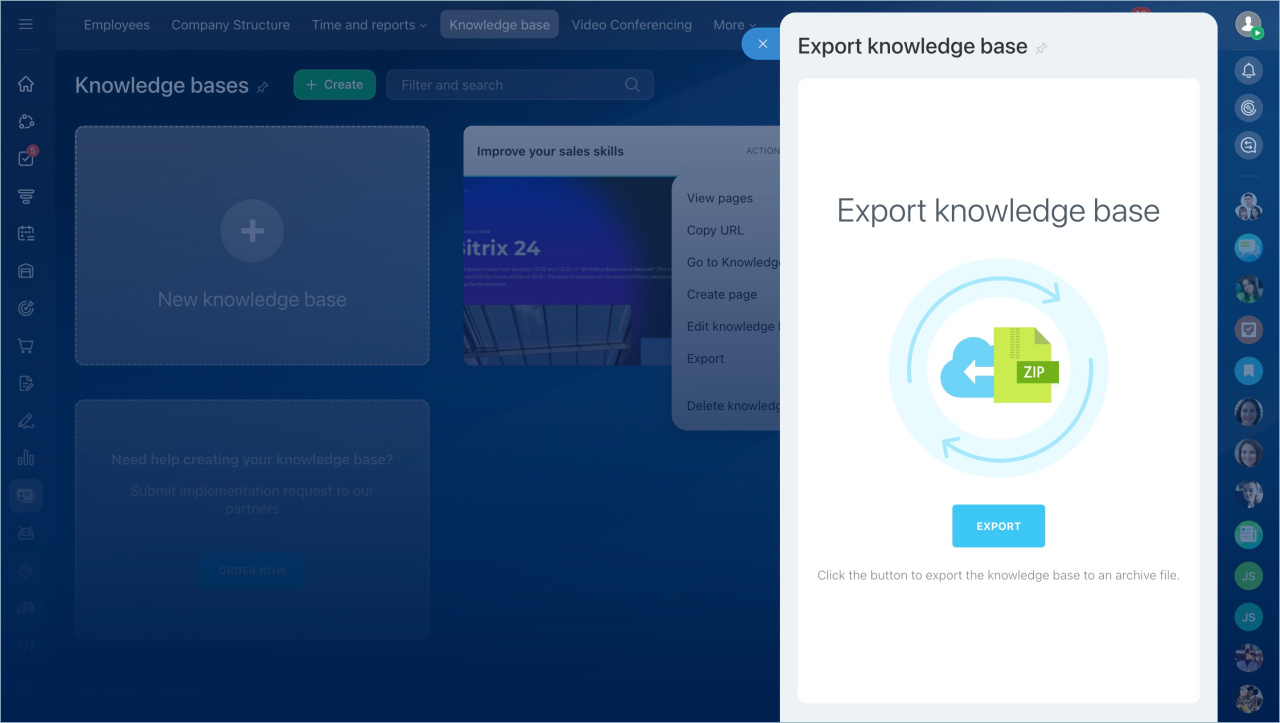Open the hamburger main menu
This screenshot has width=1280, height=723.
(26, 24)
